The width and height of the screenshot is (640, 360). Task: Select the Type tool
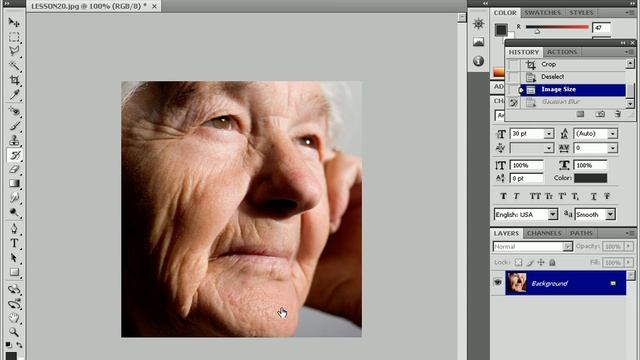14,243
